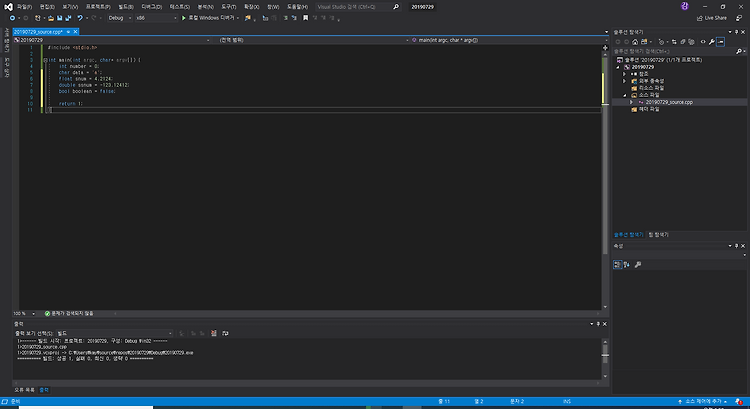Image resolution: width=750 pixels, height=409 pixels.
Task: Pin the 20190729_source.cpp tab
Action: [x=68, y=32]
